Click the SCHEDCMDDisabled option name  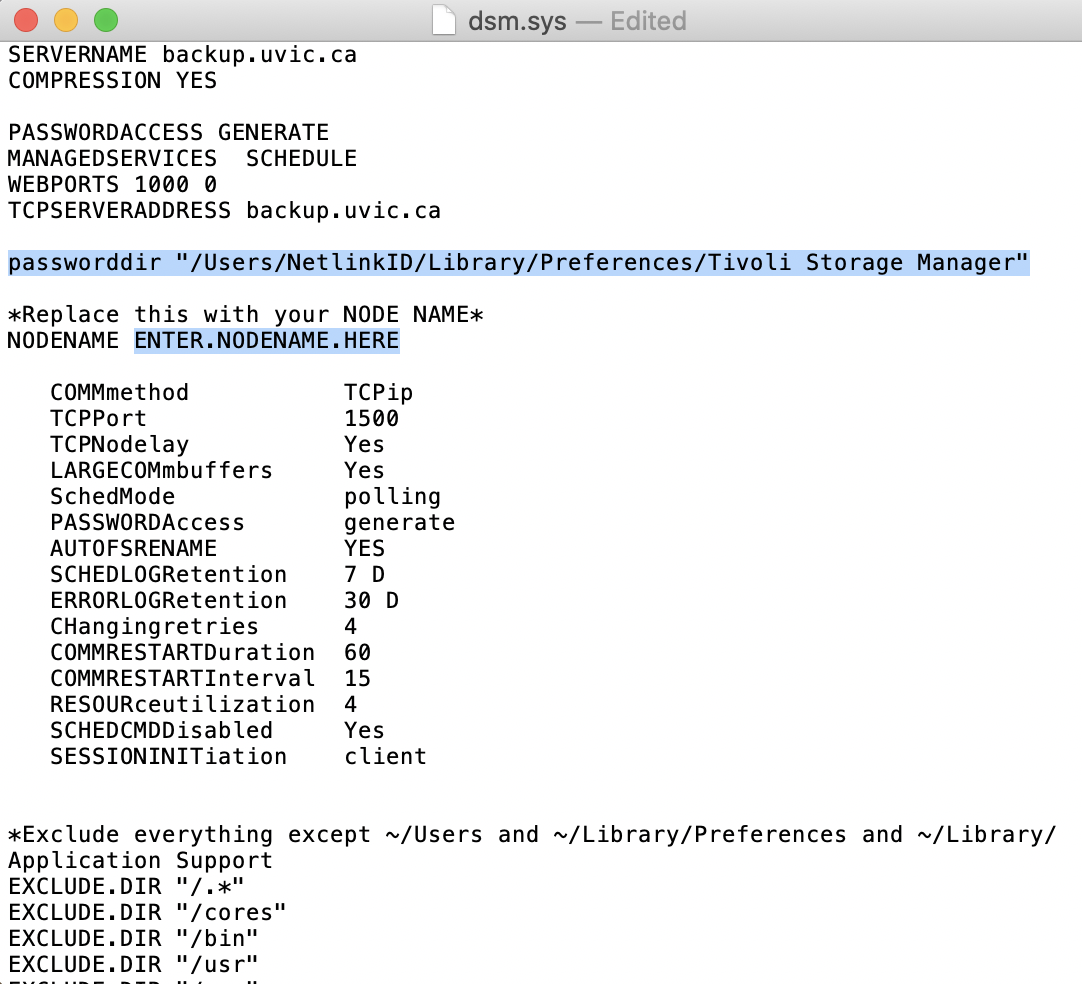tap(161, 731)
